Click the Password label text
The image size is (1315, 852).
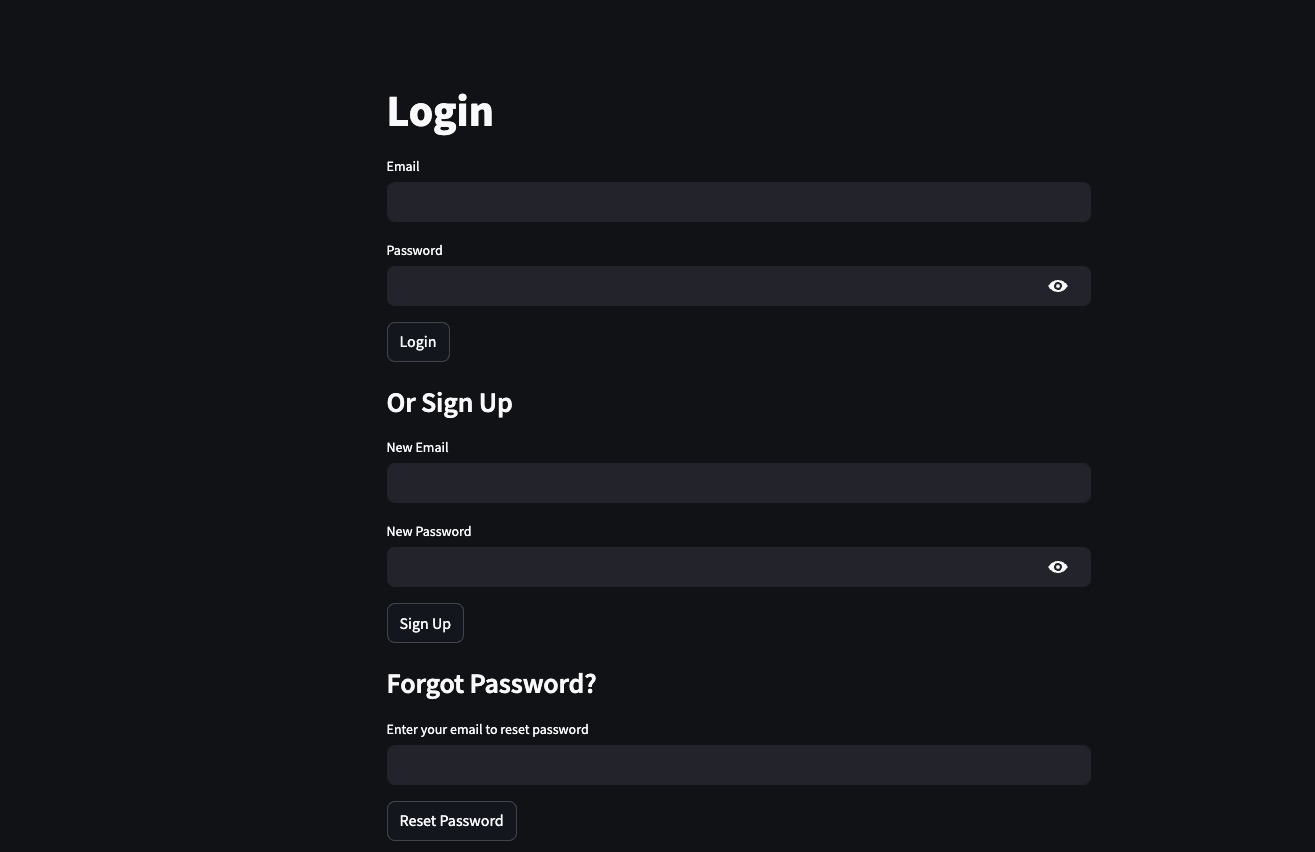tap(414, 250)
